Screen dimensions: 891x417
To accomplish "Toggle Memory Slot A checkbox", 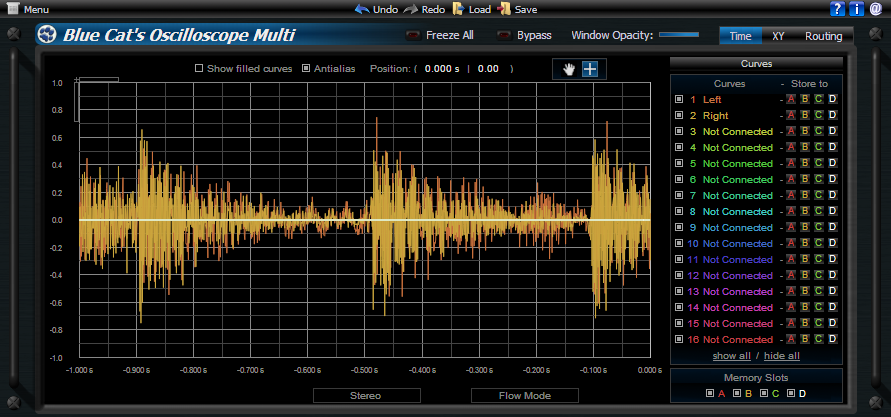I will 707,393.
